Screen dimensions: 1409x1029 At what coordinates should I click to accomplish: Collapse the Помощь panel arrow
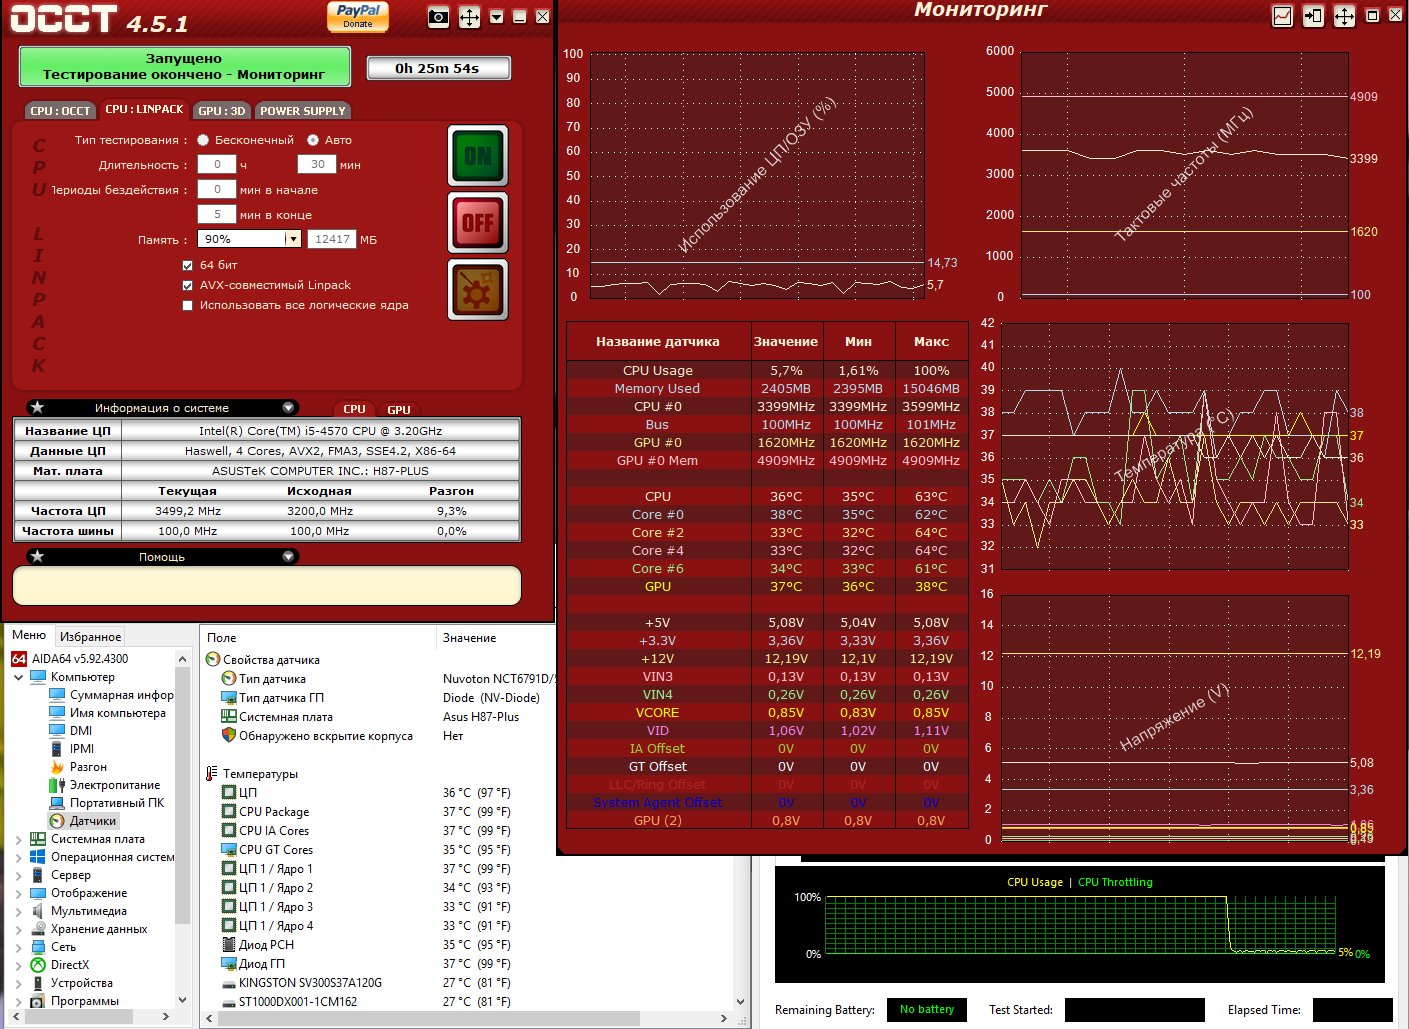[288, 556]
